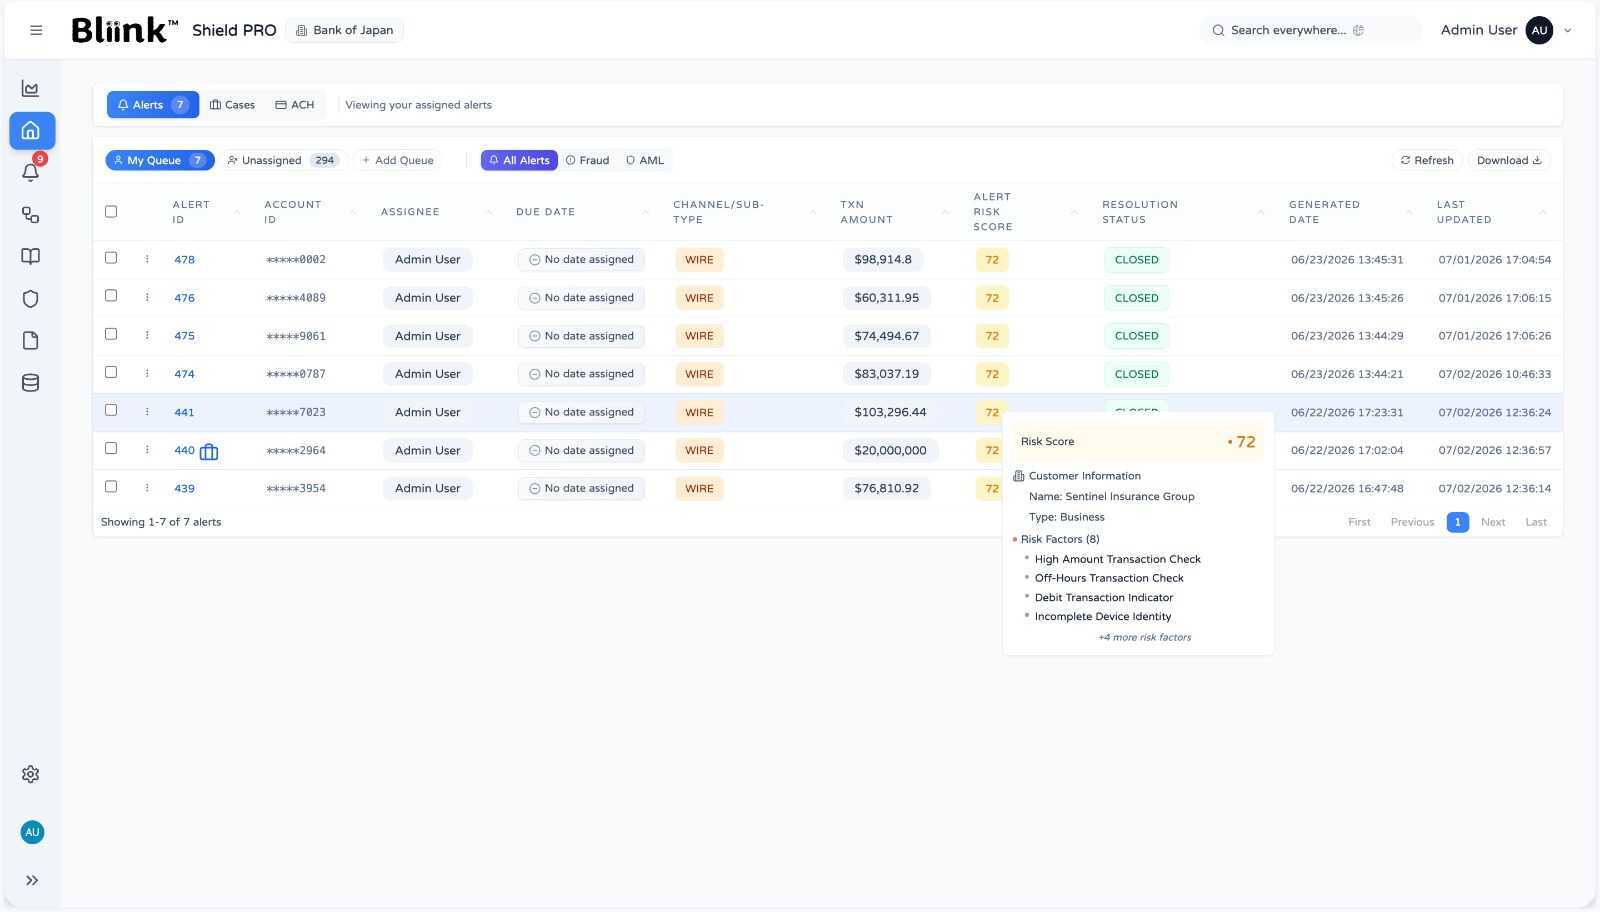Screen dimensions: 1600x912
Task: Open row actions menu for alert 475
Action: pos(147,335)
